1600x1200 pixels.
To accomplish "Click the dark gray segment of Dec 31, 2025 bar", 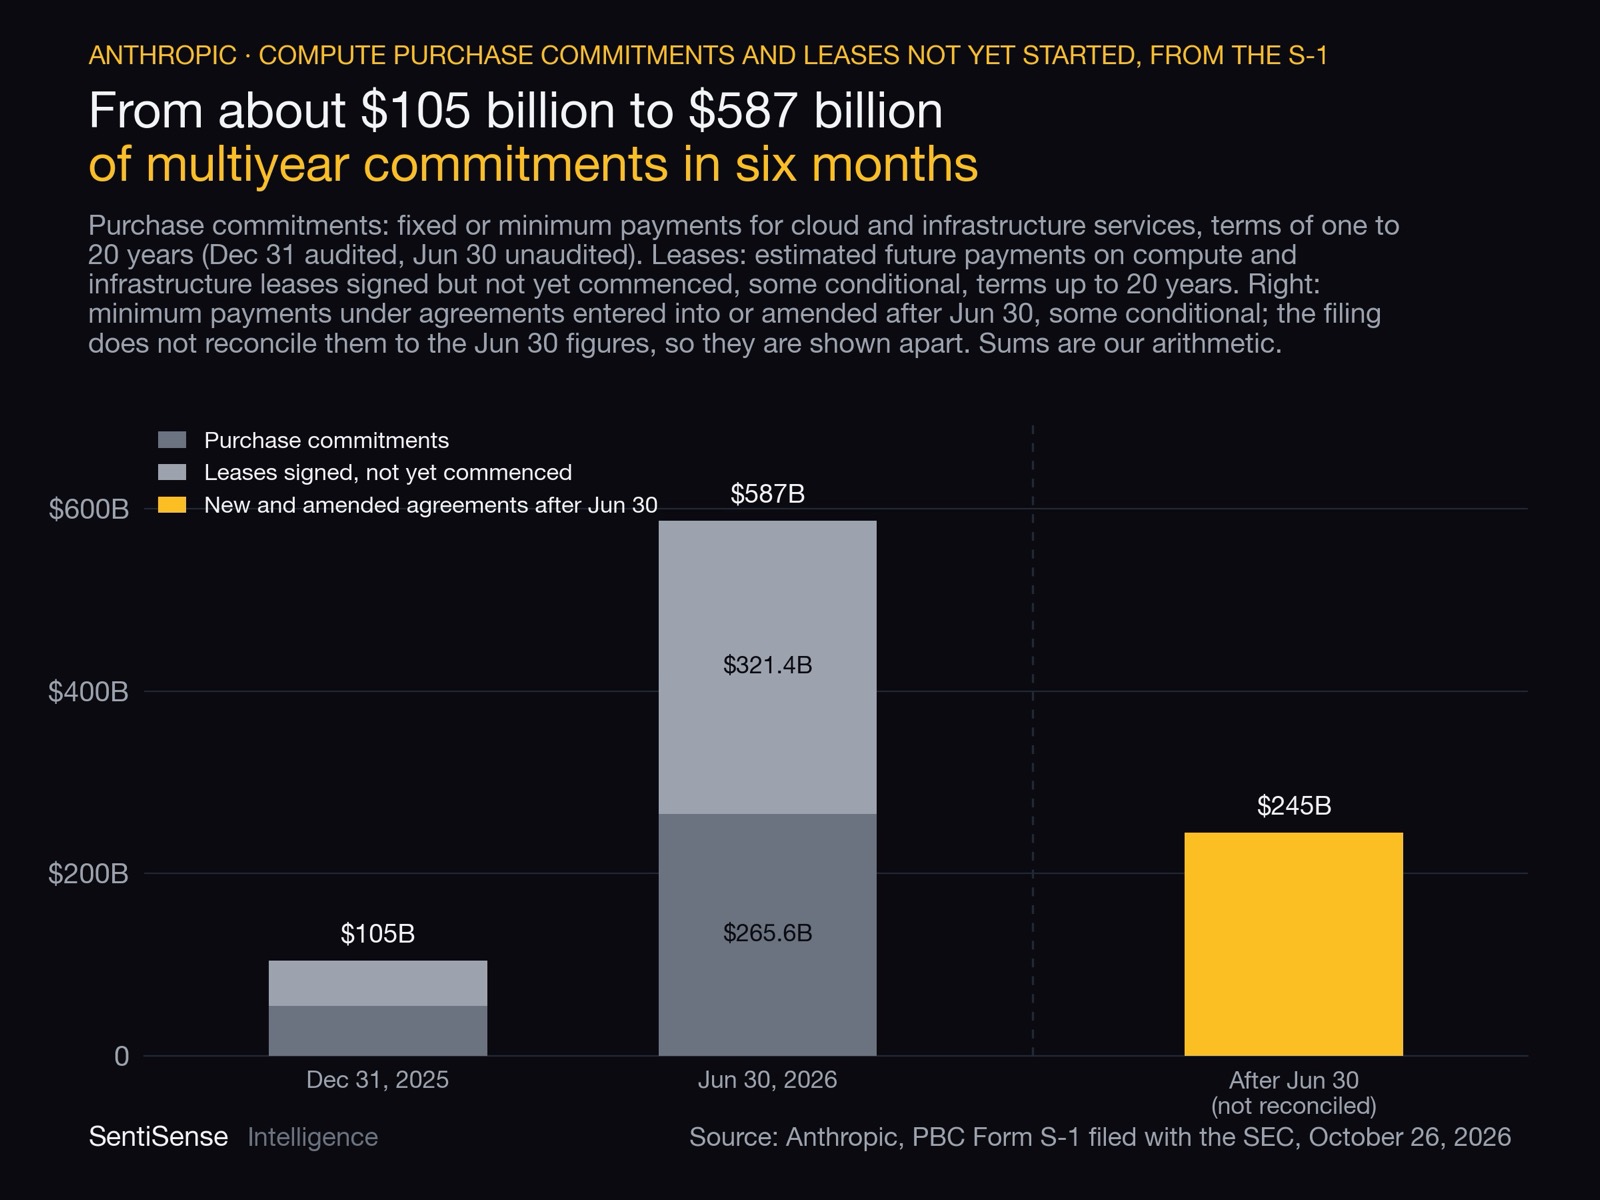I will (378, 1031).
